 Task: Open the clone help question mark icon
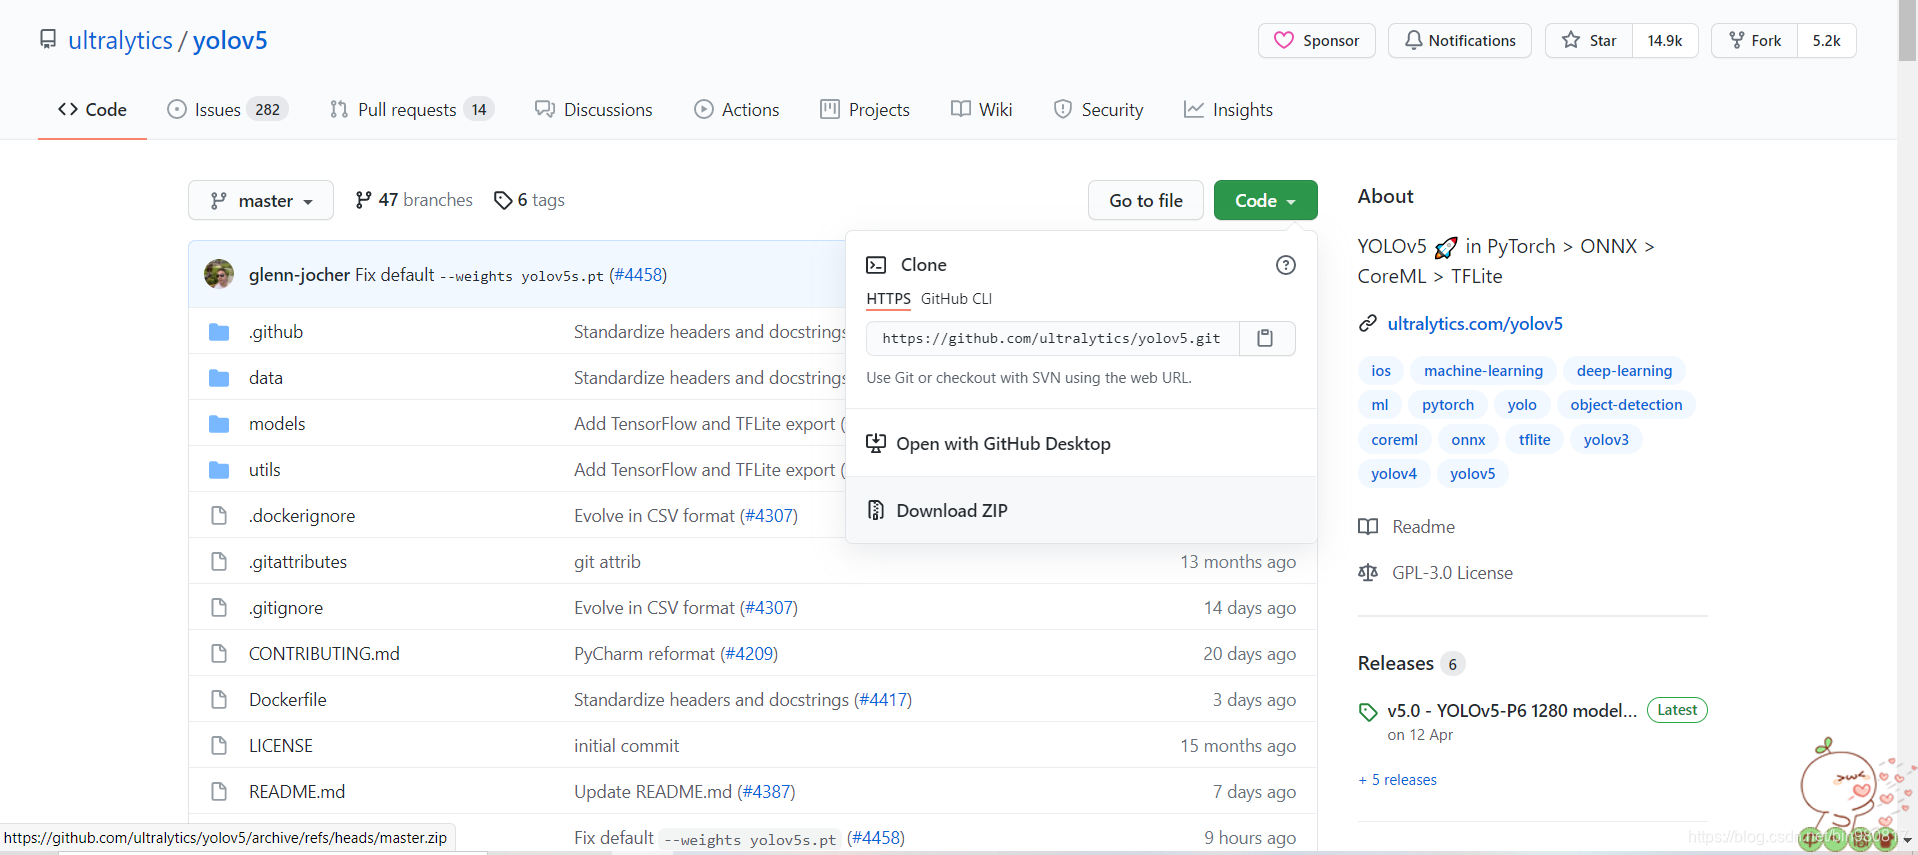1286,265
